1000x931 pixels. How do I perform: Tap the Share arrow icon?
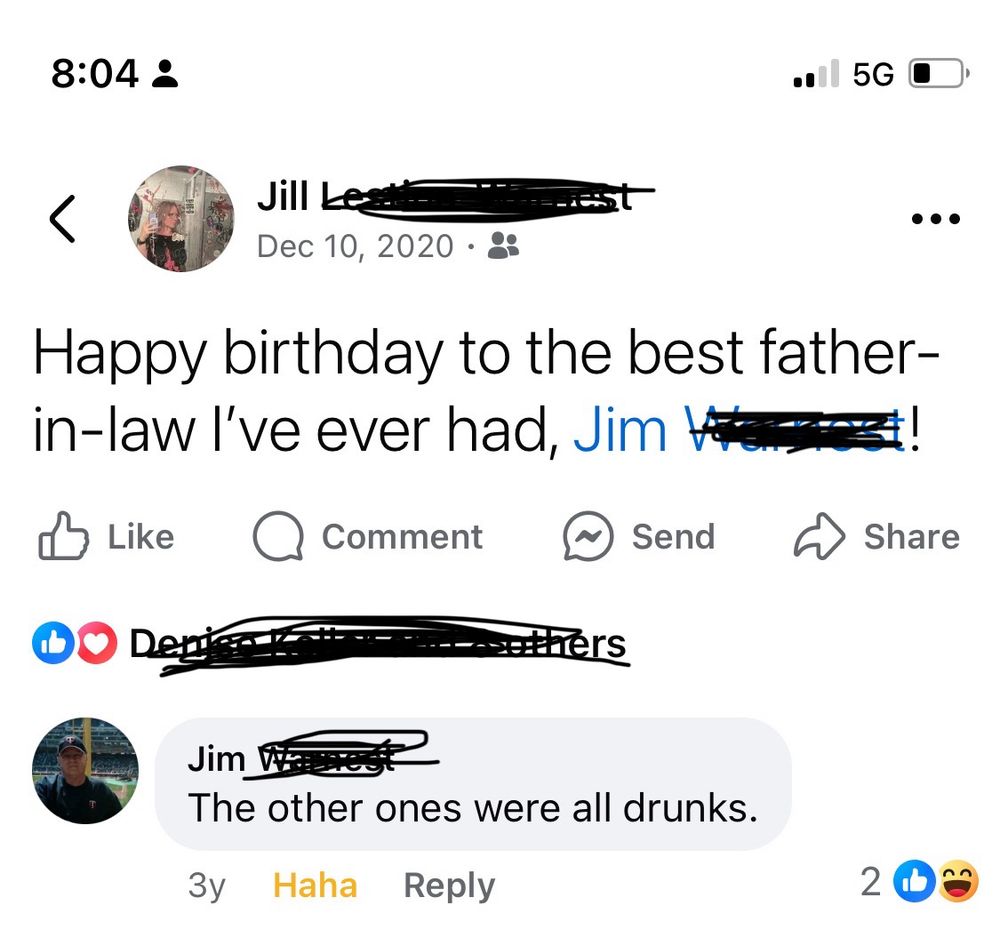820,536
